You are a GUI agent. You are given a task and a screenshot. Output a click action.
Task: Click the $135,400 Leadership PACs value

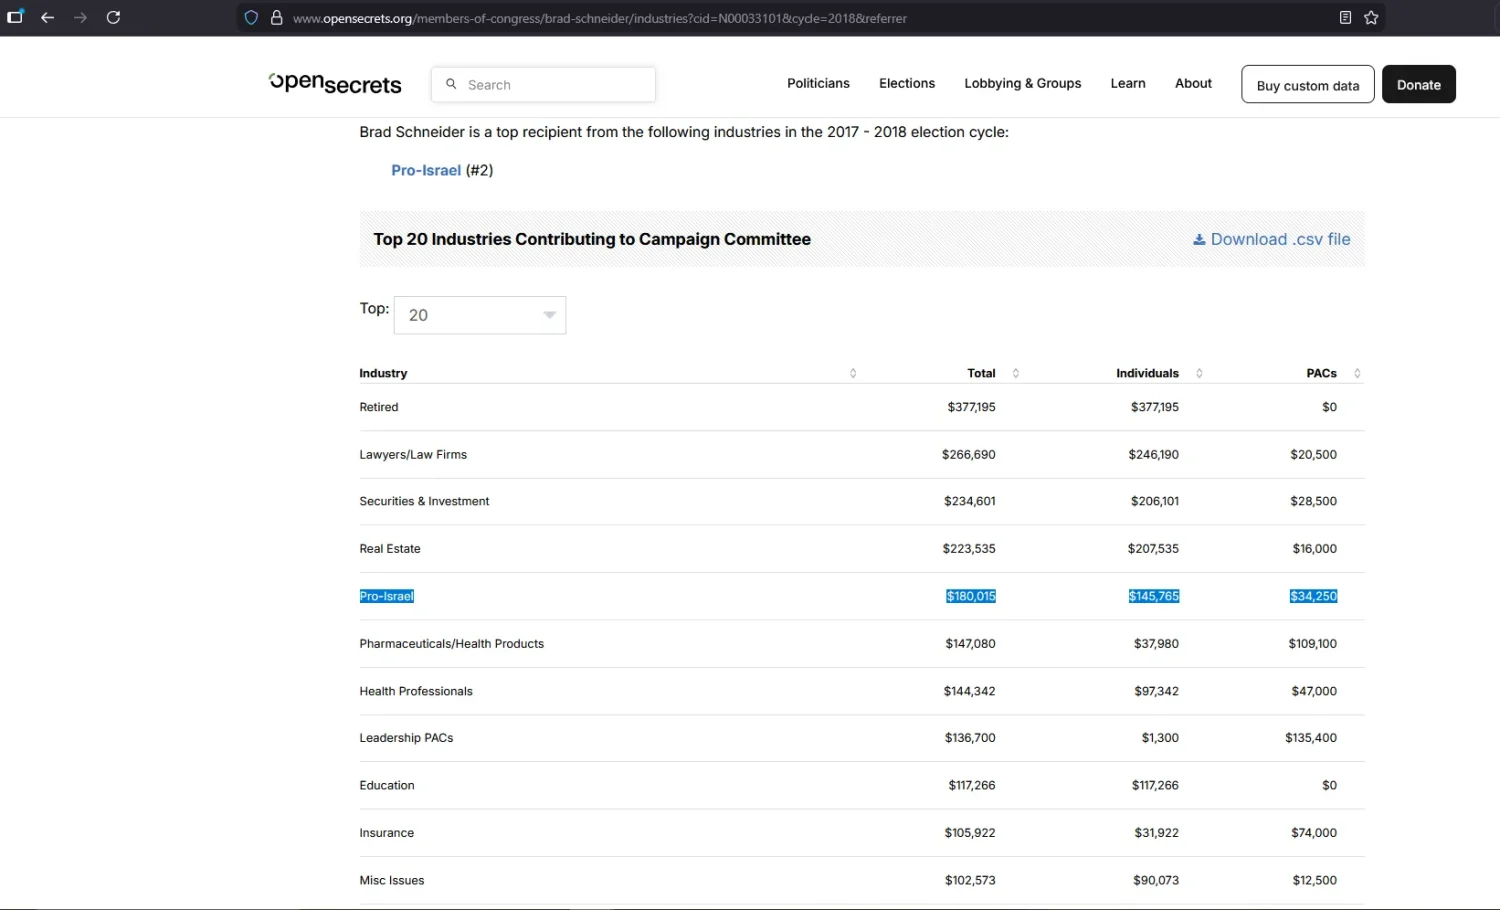coord(1311,738)
